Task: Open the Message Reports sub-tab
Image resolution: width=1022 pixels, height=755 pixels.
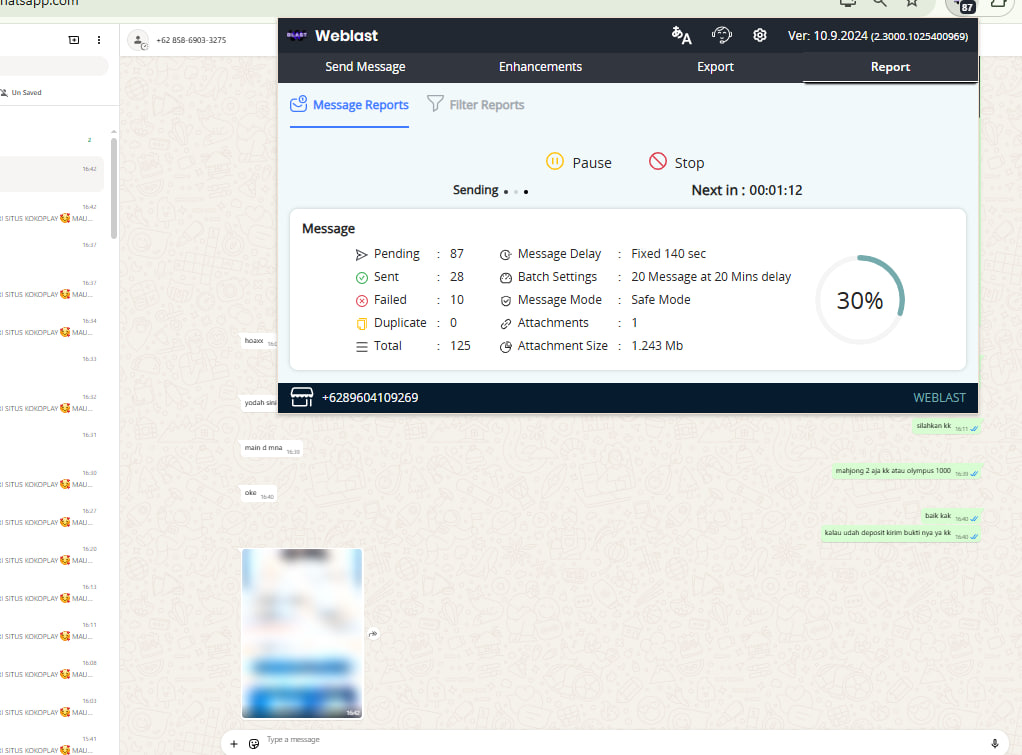Action: tap(349, 105)
